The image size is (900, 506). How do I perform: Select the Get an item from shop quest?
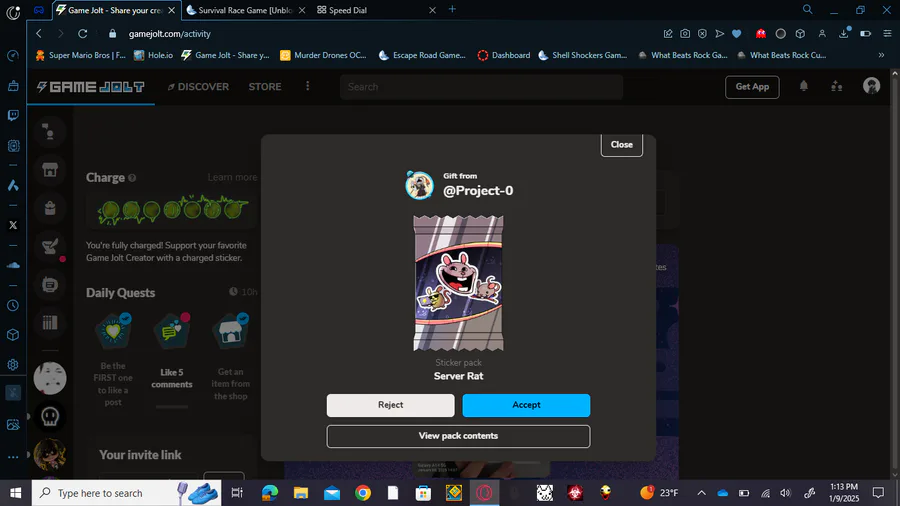coord(231,357)
